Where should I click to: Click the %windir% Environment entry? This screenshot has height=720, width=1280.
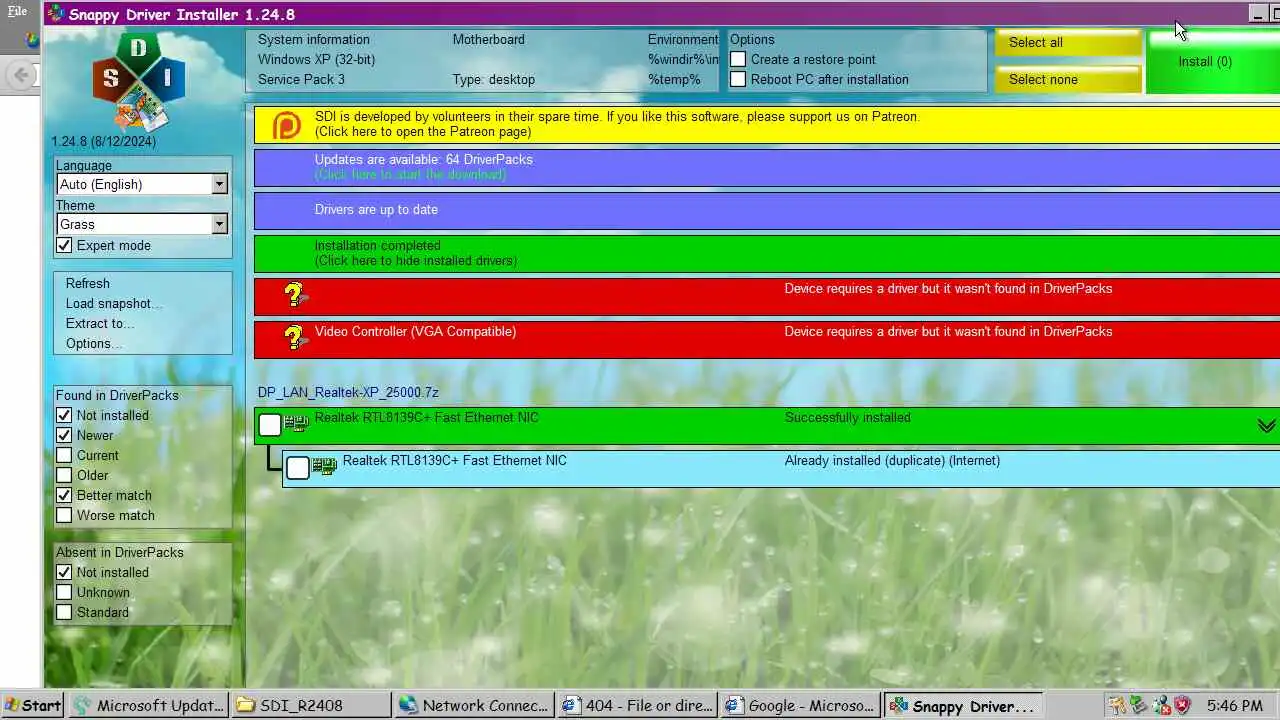(683, 59)
